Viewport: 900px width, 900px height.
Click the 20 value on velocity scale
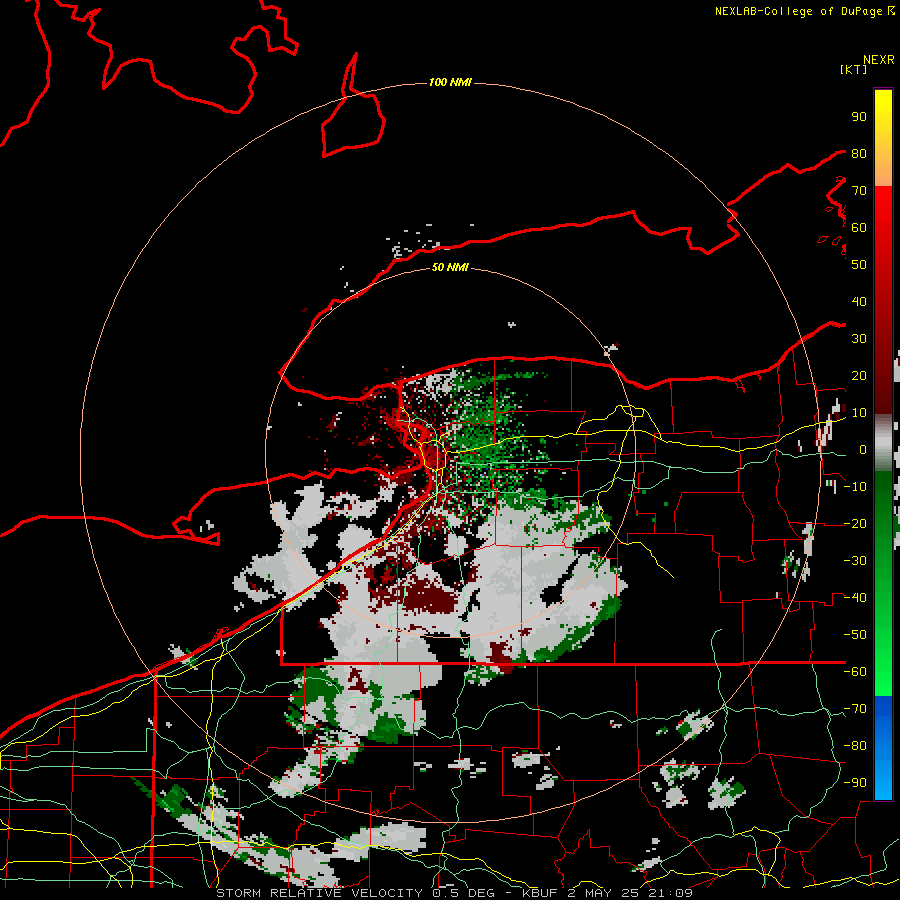(x=859, y=376)
